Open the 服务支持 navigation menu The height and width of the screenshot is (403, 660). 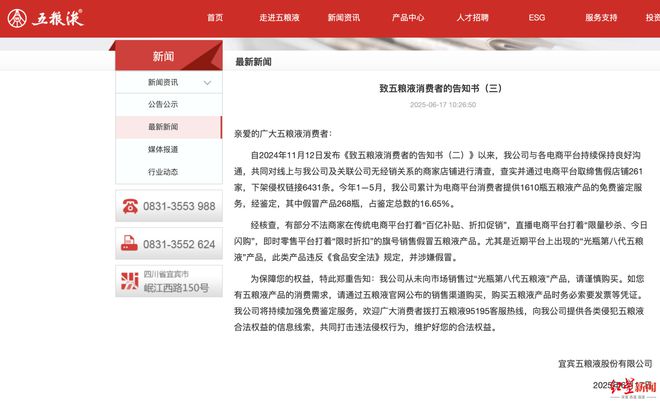coord(601,18)
